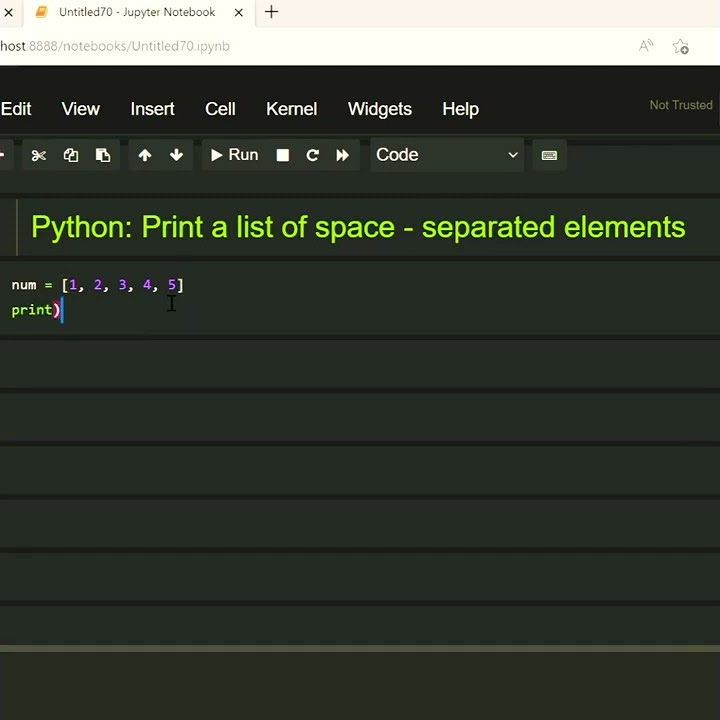The width and height of the screenshot is (720, 720).
Task: Open the command palette keyboard icon
Action: point(549,156)
